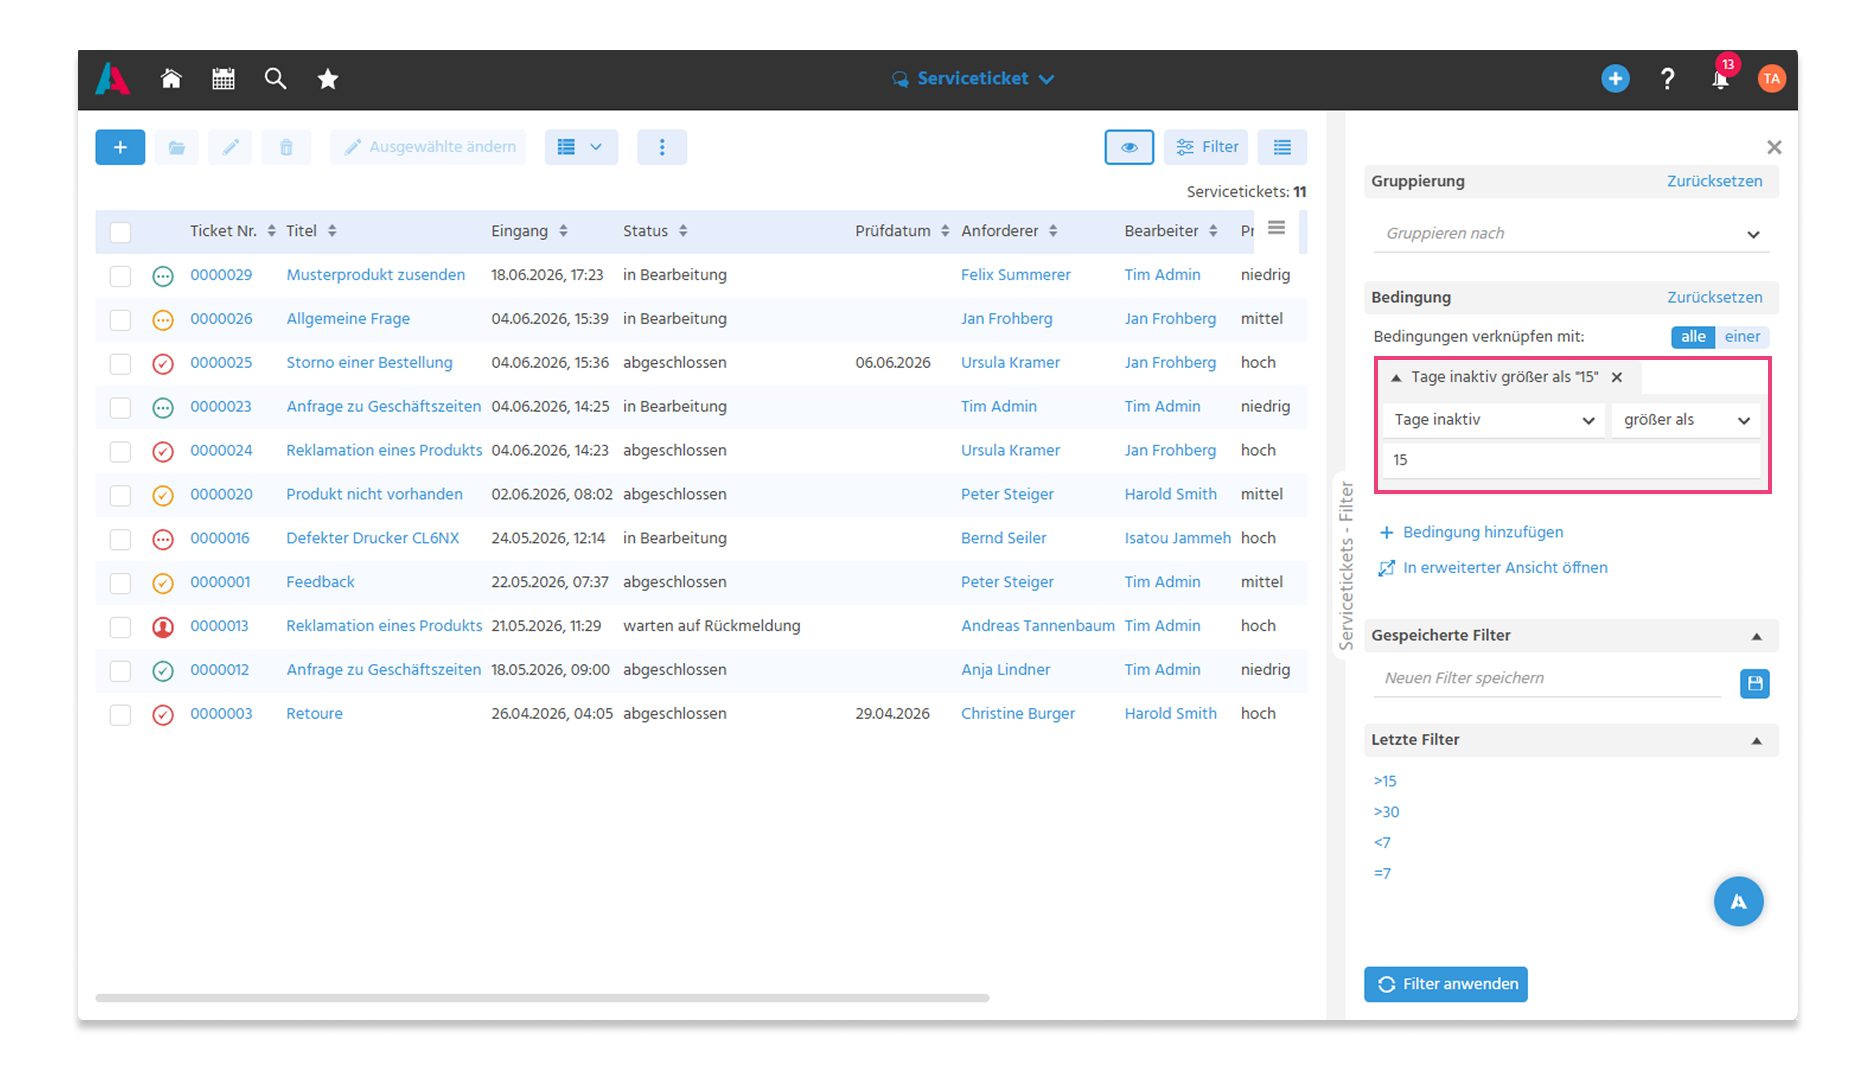Go to the home dashboard icon
This screenshot has width=1876, height=1070.
tap(171, 79)
